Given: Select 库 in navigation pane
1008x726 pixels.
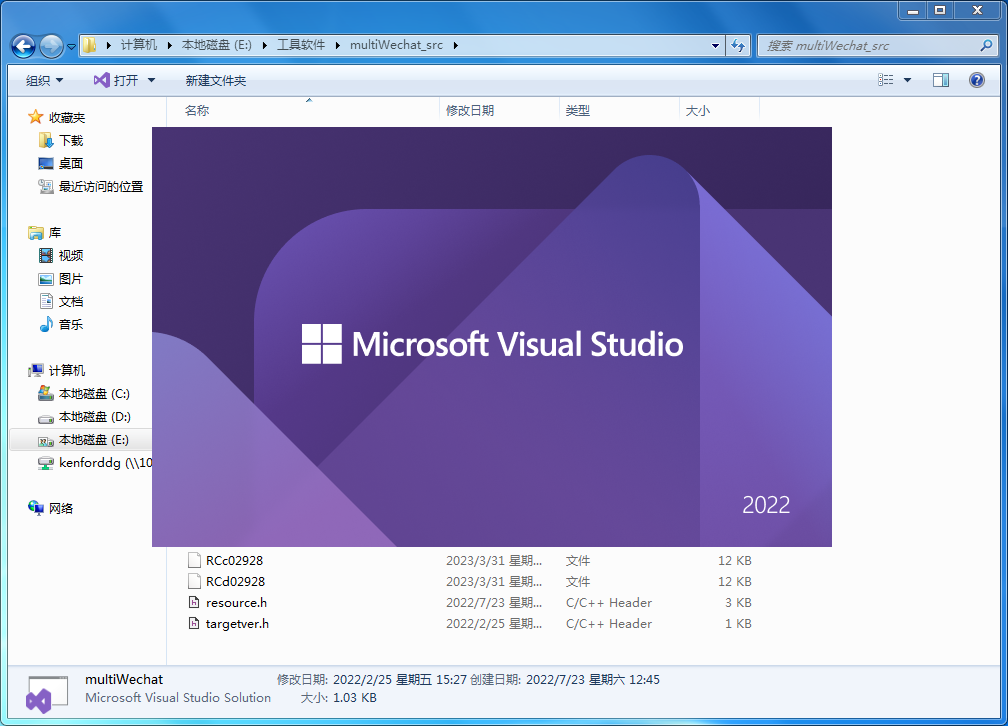Looking at the screenshot, I should pos(55,233).
